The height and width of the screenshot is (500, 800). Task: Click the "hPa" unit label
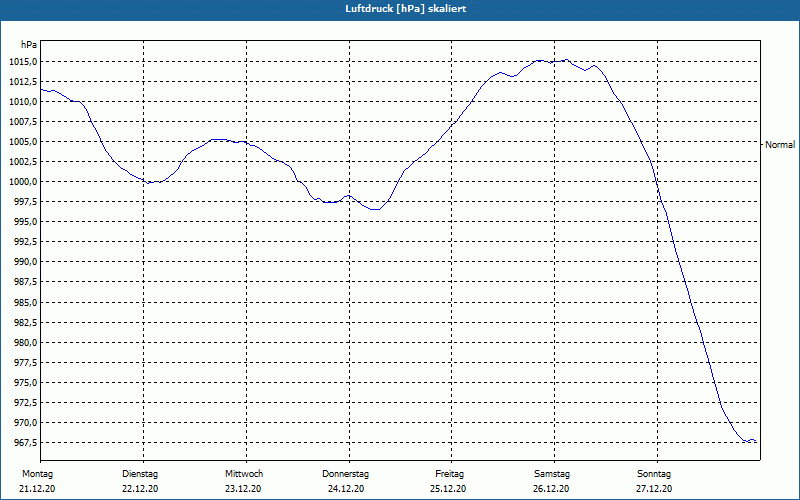tap(29, 45)
